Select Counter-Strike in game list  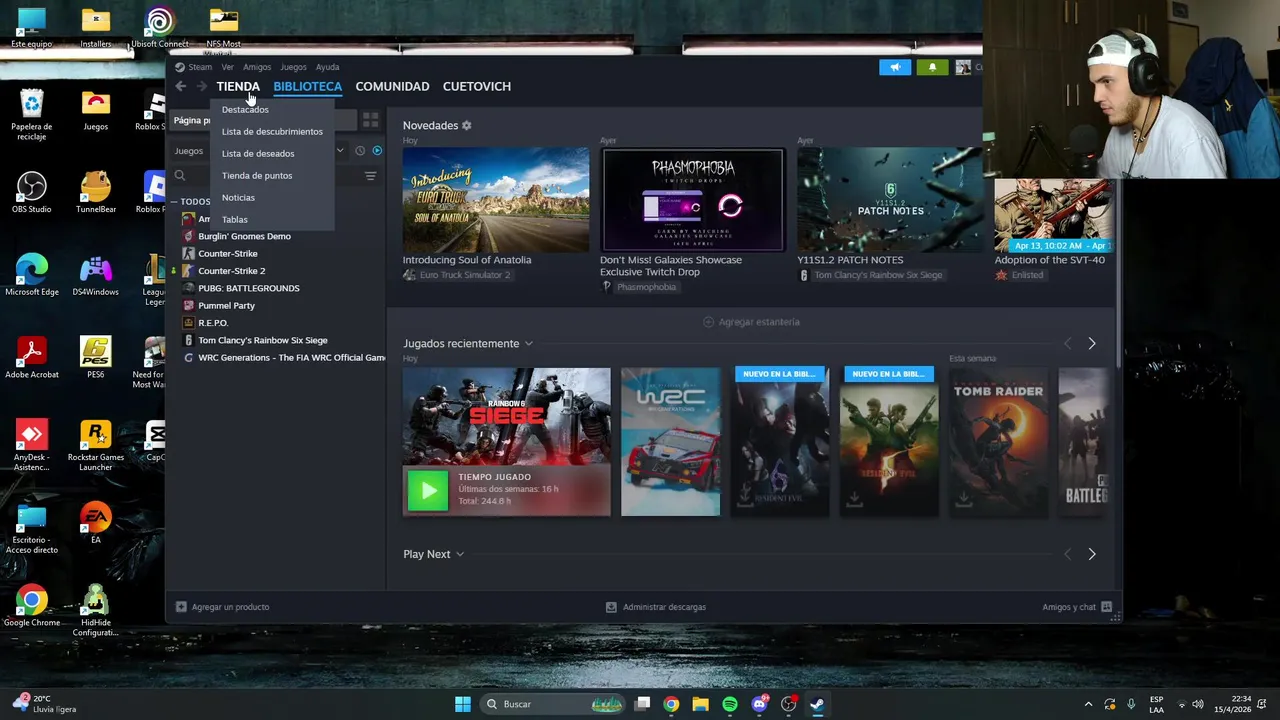tap(227, 254)
